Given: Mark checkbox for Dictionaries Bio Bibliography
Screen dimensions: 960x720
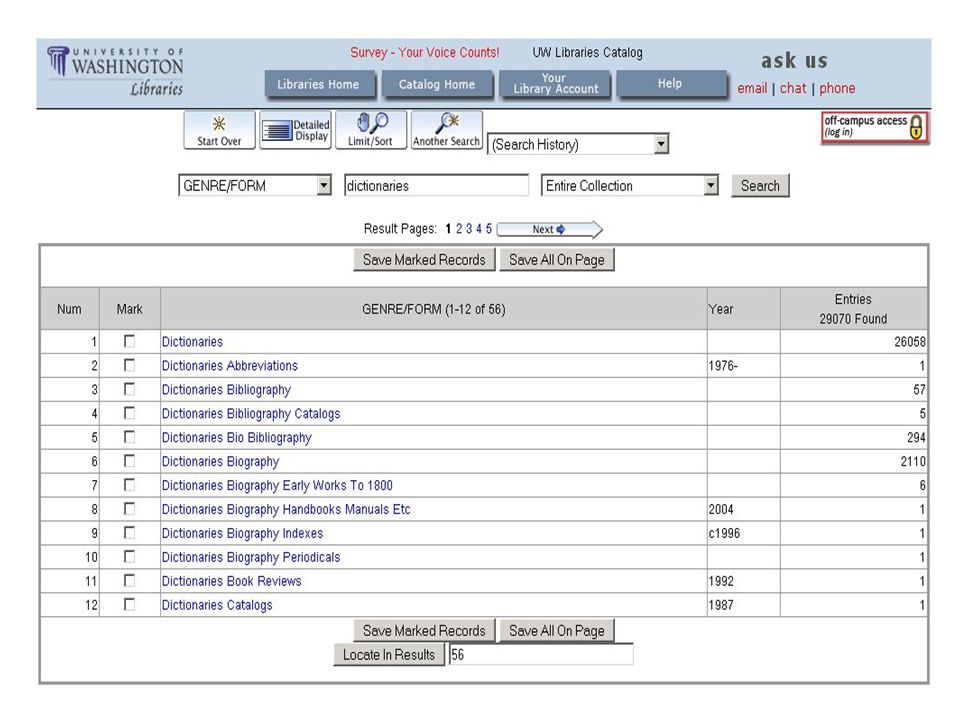Looking at the screenshot, I should [x=129, y=437].
